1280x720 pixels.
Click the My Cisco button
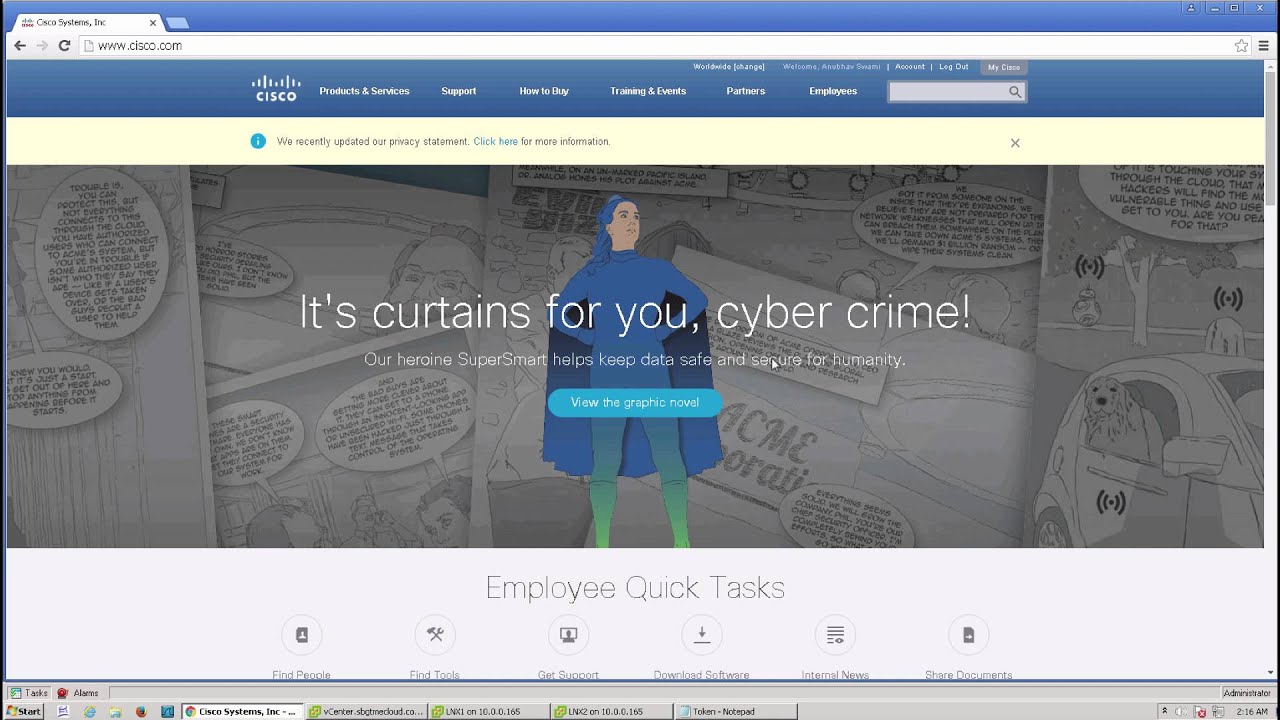[1004, 67]
